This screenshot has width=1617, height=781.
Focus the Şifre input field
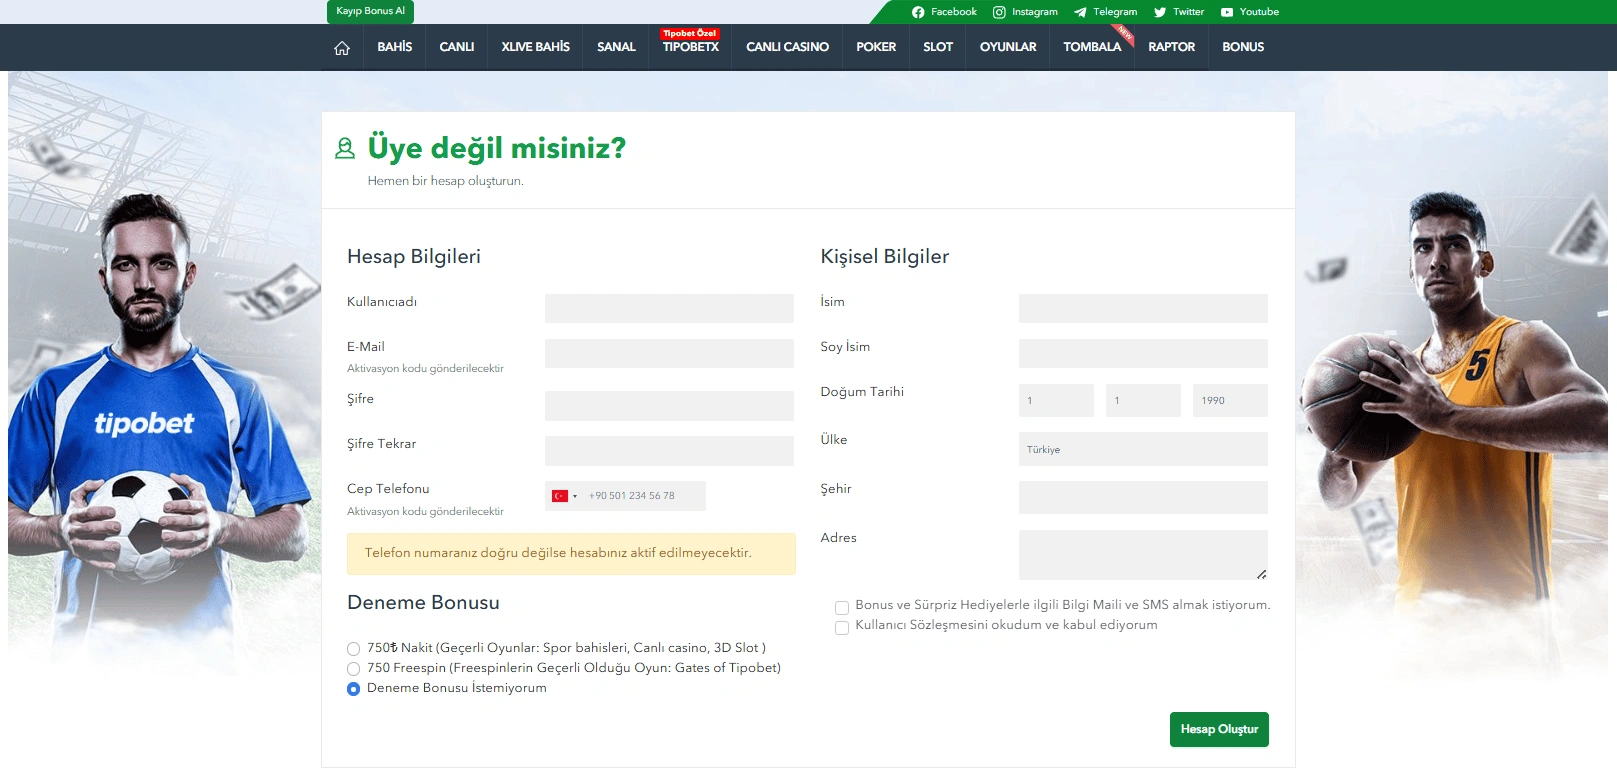[669, 406]
